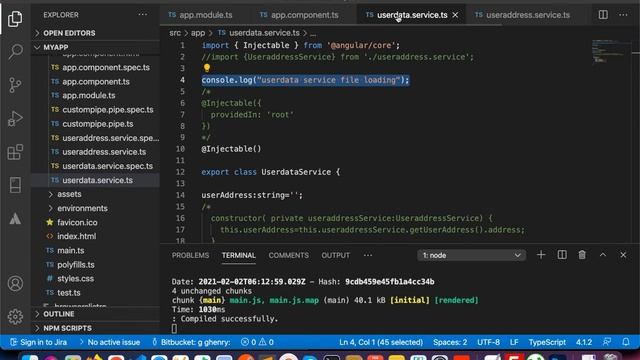Switch to the useraddress.service.ts tab

coord(523,15)
